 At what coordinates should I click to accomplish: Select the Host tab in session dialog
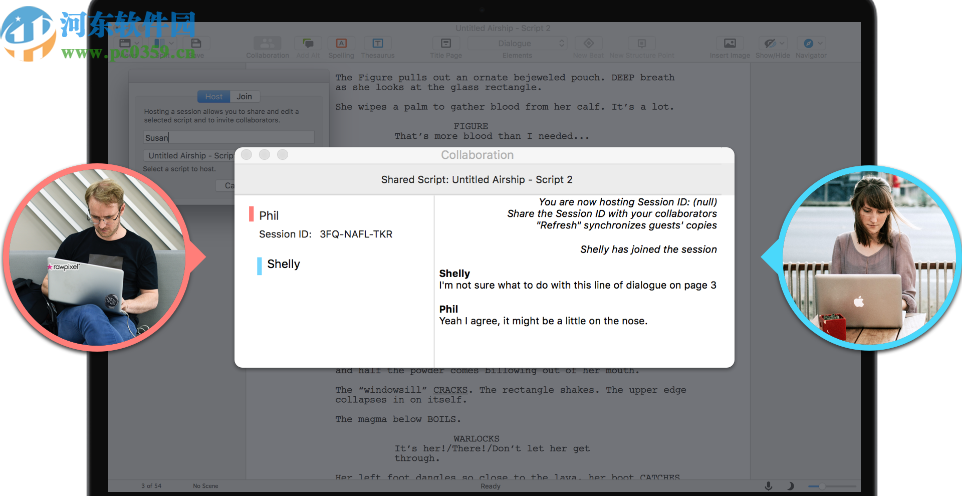214,96
